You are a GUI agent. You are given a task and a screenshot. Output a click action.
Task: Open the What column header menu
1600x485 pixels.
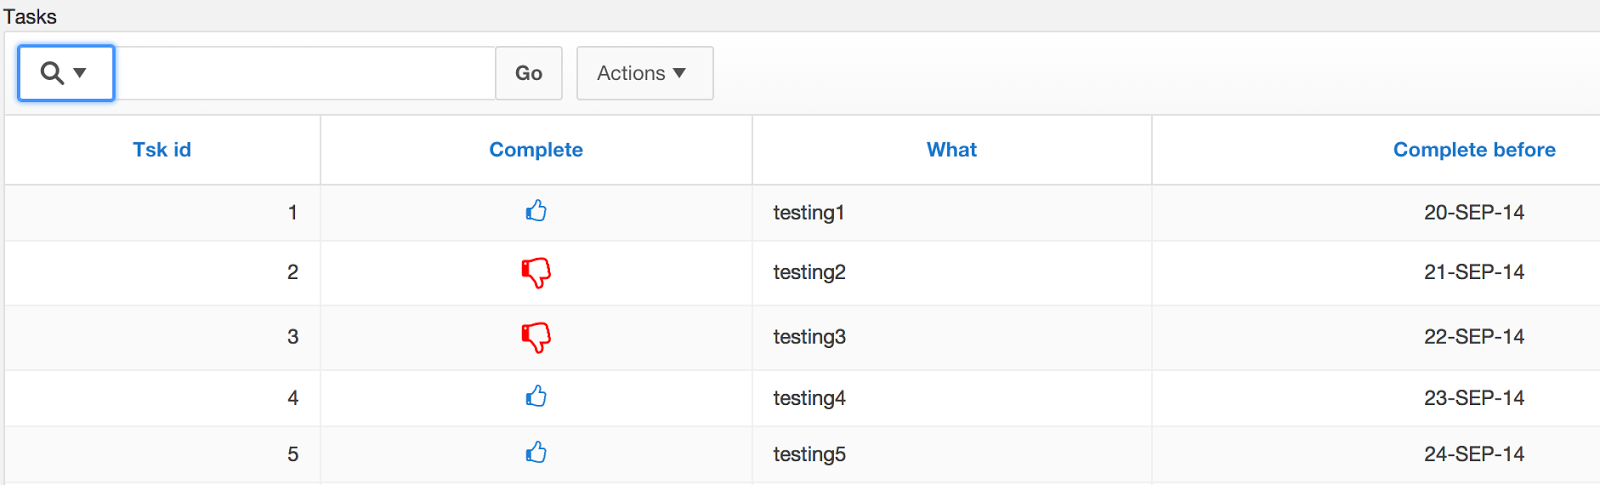951,150
